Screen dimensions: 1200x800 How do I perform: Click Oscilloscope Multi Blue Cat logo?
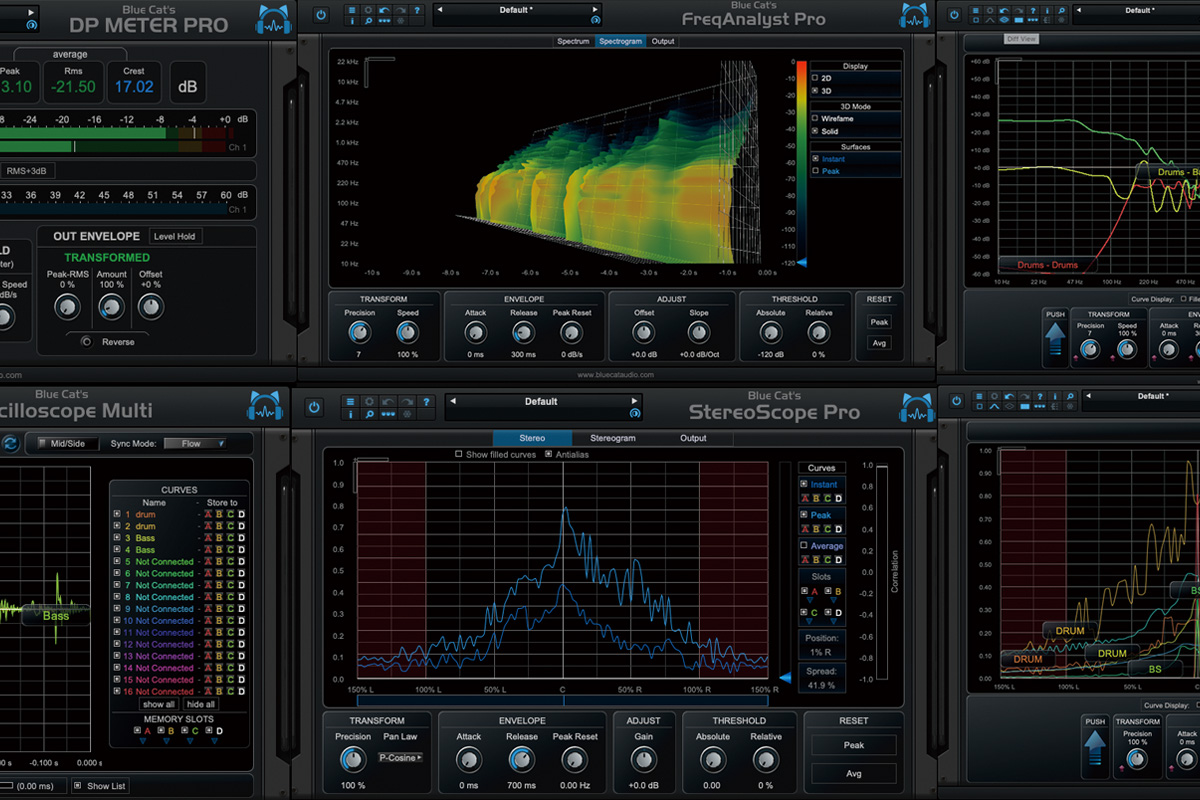pos(264,407)
